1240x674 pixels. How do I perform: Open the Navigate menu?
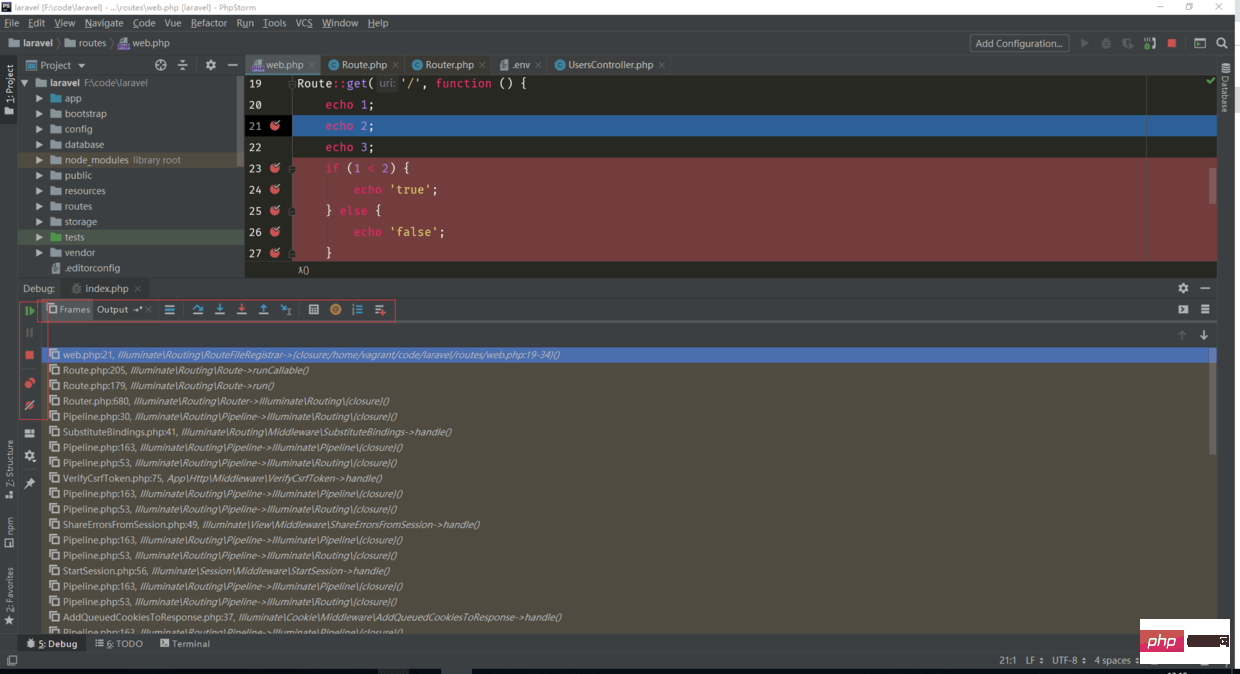click(104, 23)
